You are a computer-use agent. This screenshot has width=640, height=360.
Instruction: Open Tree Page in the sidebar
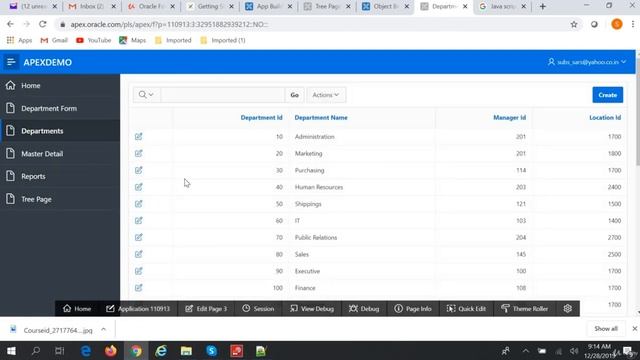pyautogui.click(x=60, y=199)
